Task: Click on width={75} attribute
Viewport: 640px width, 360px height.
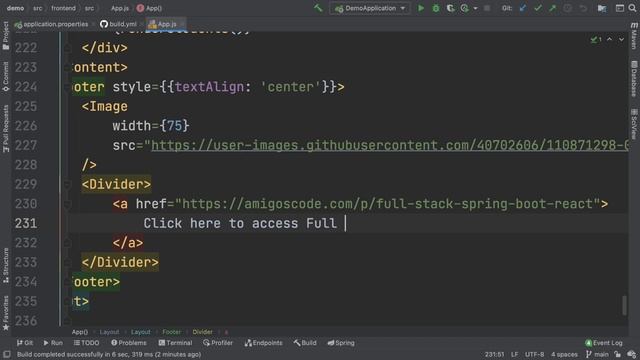Action: [151, 126]
